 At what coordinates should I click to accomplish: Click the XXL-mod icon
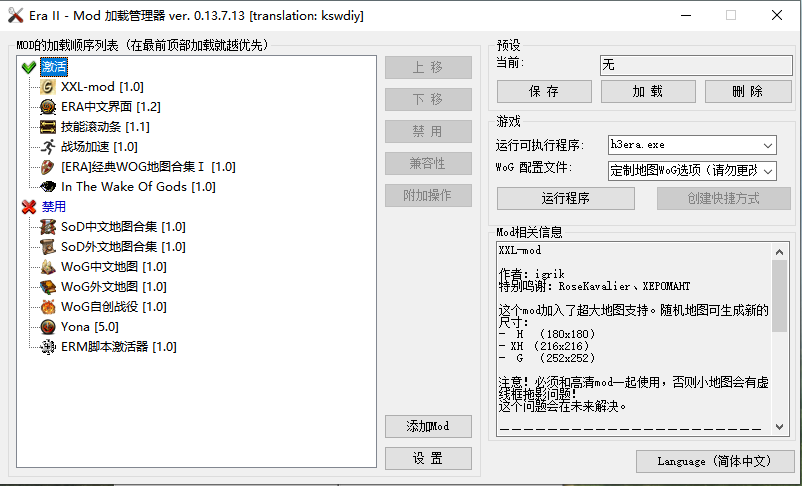point(48,87)
